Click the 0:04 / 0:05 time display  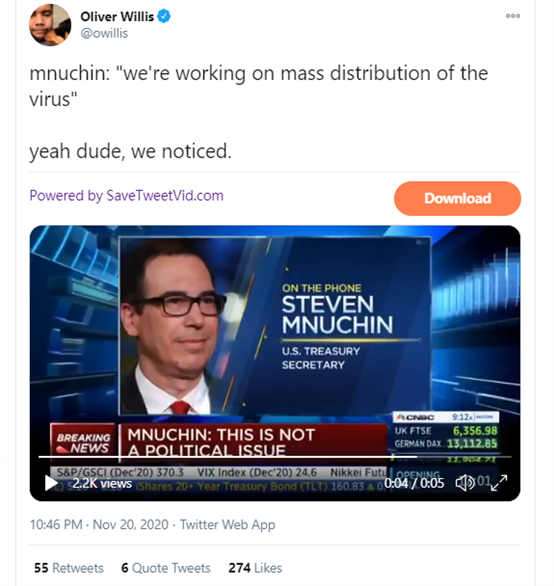414,483
